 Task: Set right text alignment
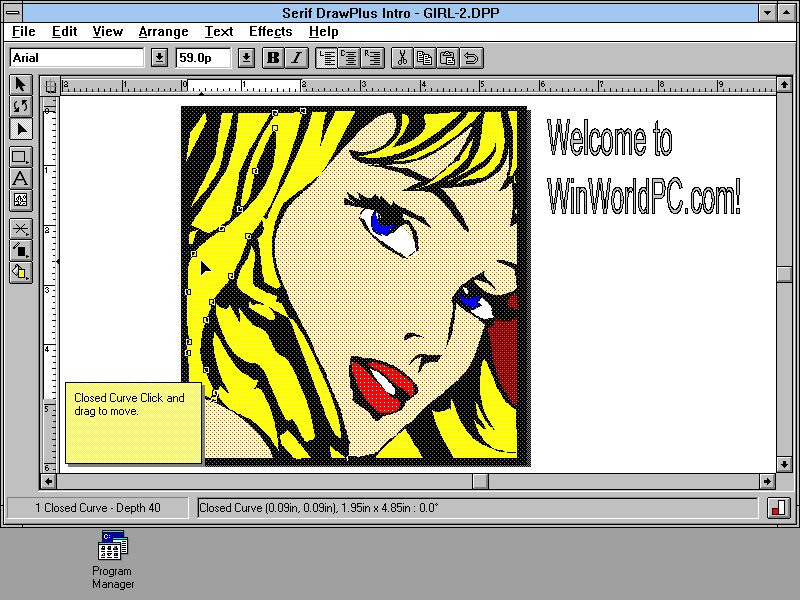click(x=372, y=58)
